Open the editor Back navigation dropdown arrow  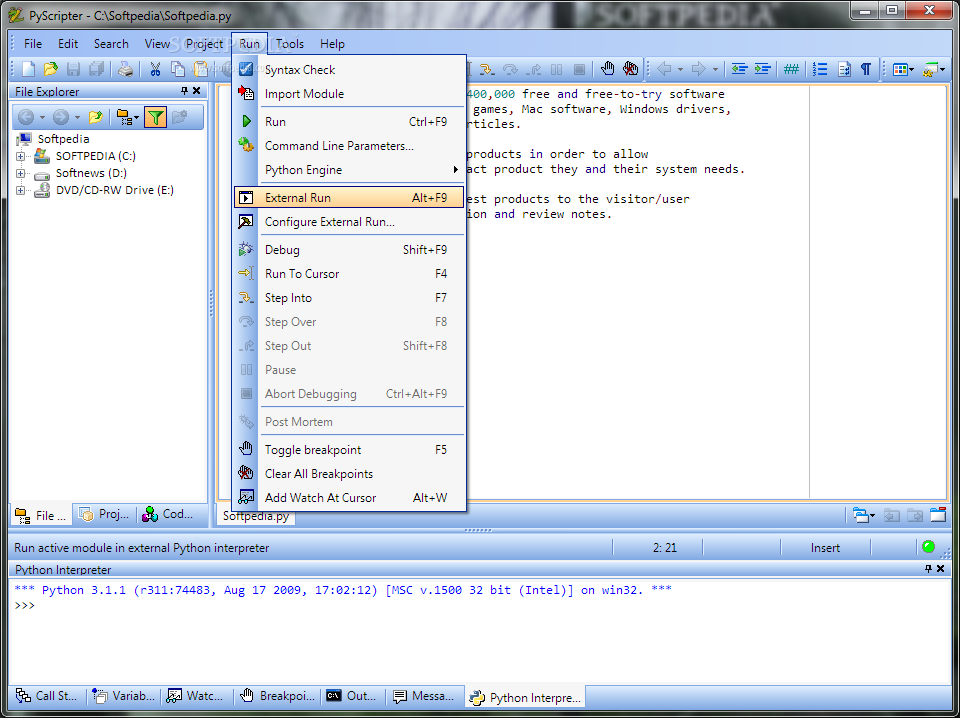click(x=680, y=69)
